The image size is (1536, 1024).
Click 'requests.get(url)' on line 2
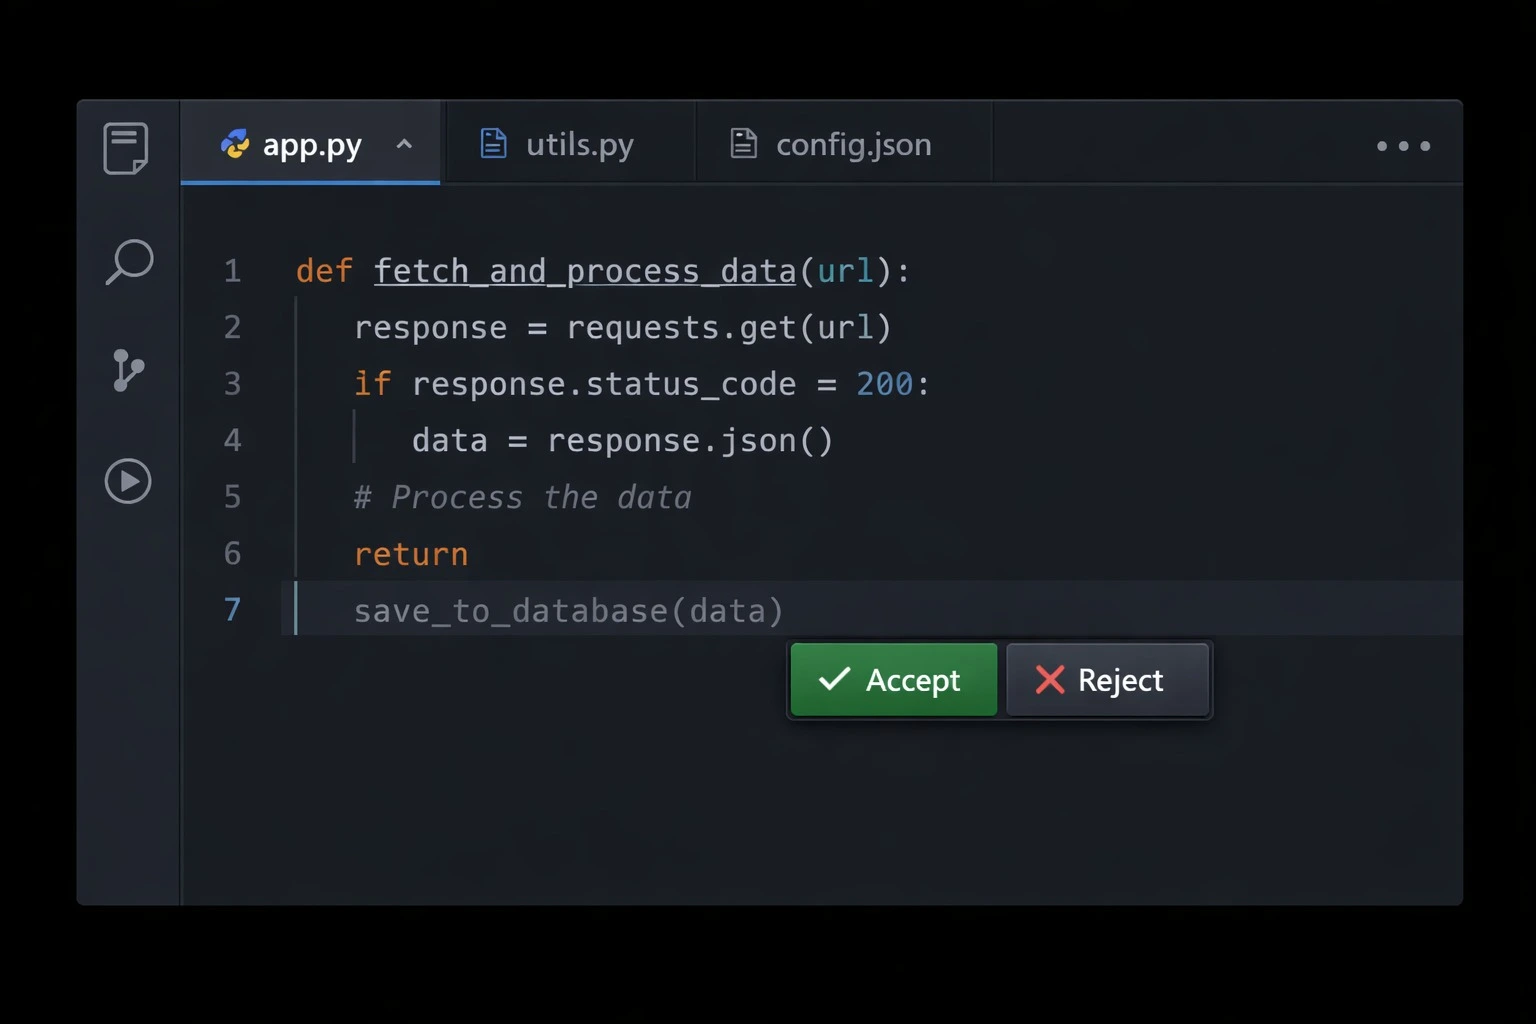point(729,328)
